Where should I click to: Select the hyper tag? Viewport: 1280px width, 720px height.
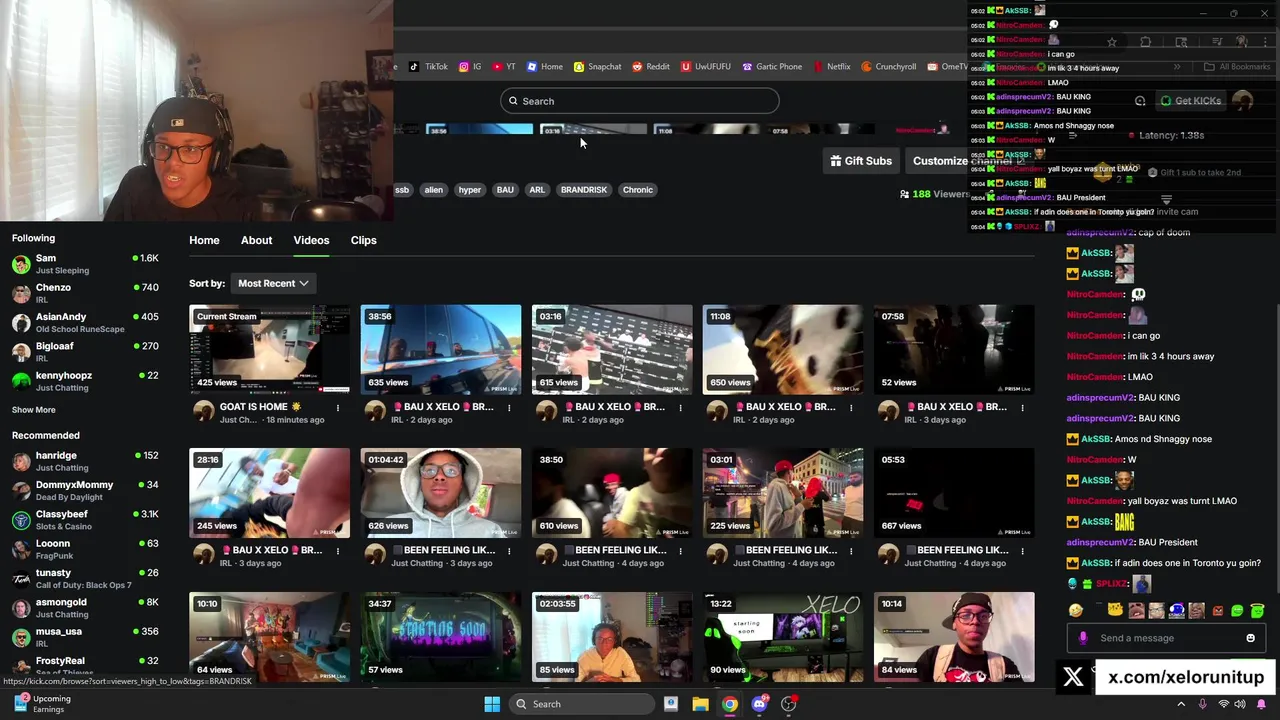coord(470,190)
